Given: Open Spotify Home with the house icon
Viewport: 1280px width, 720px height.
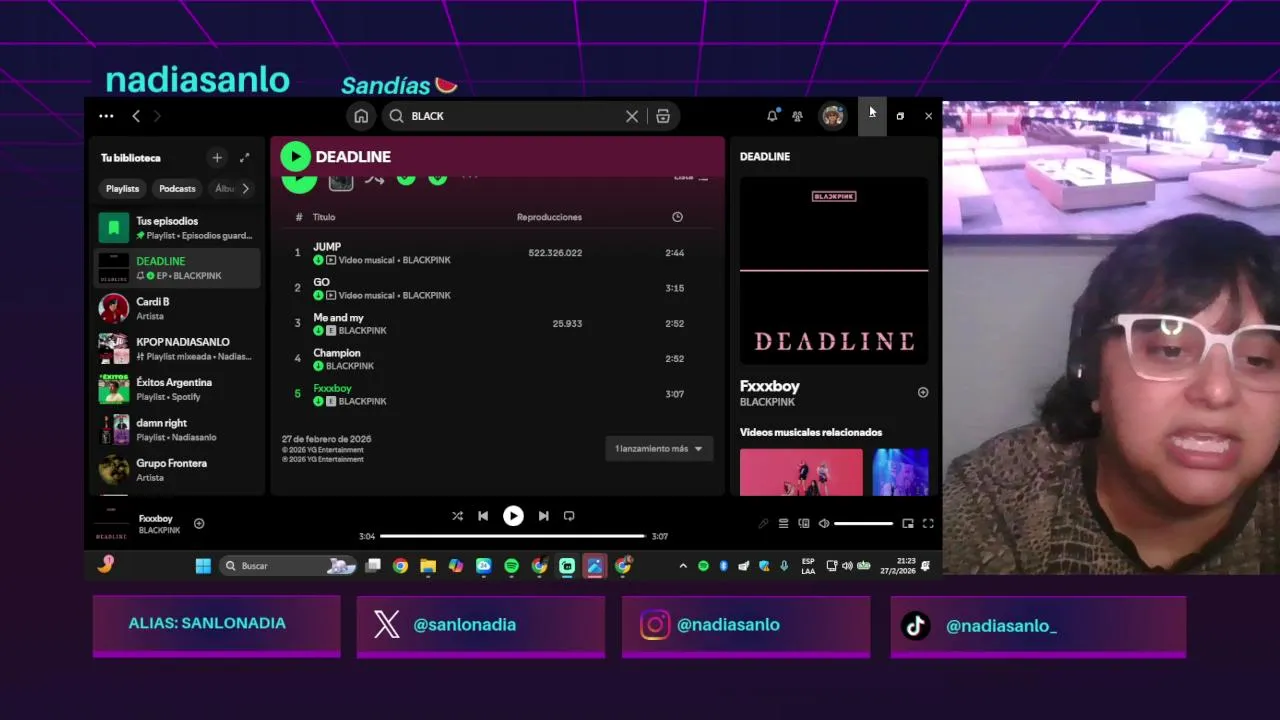Looking at the screenshot, I should (361, 116).
